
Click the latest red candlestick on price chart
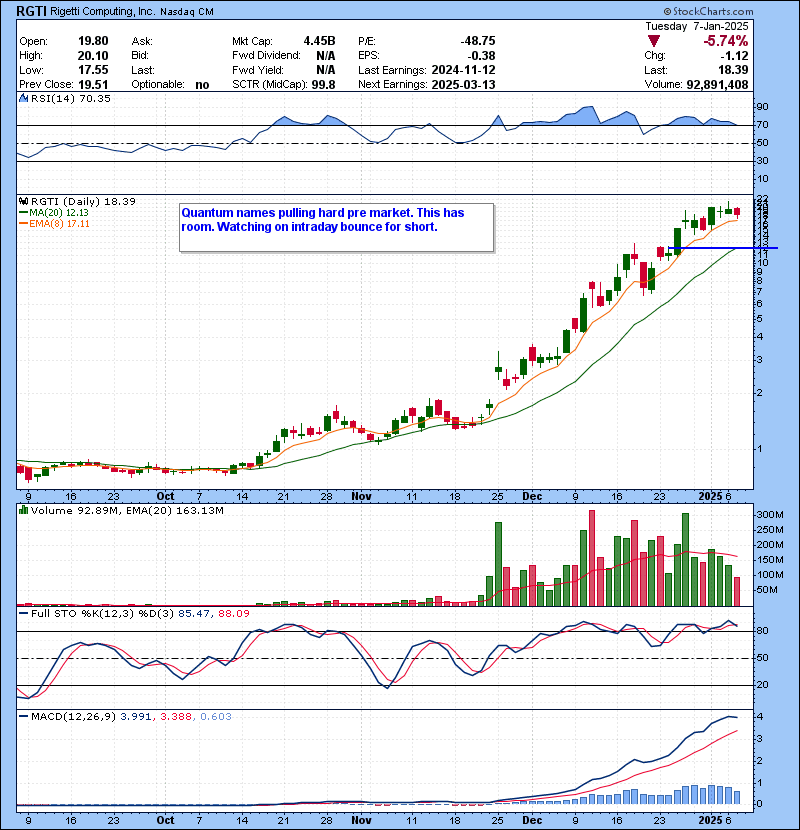point(737,212)
